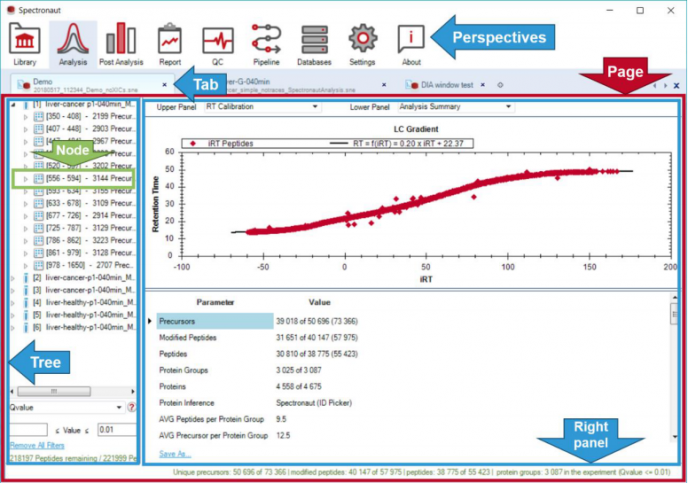Image resolution: width=688 pixels, height=483 pixels.
Task: Open the Settings gear perspective
Action: (362, 44)
